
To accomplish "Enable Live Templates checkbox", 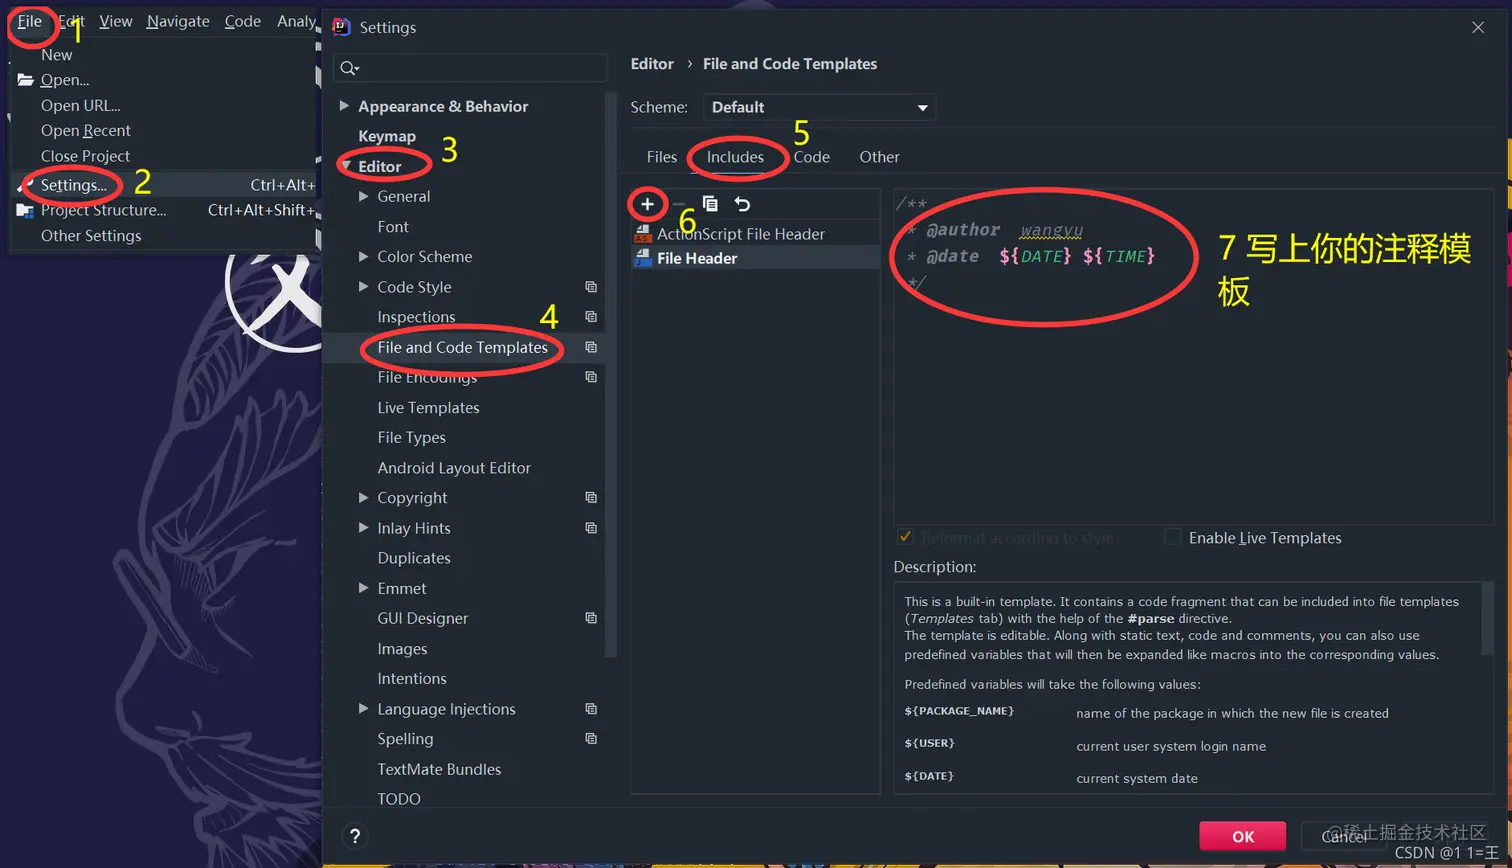I will point(1173,537).
